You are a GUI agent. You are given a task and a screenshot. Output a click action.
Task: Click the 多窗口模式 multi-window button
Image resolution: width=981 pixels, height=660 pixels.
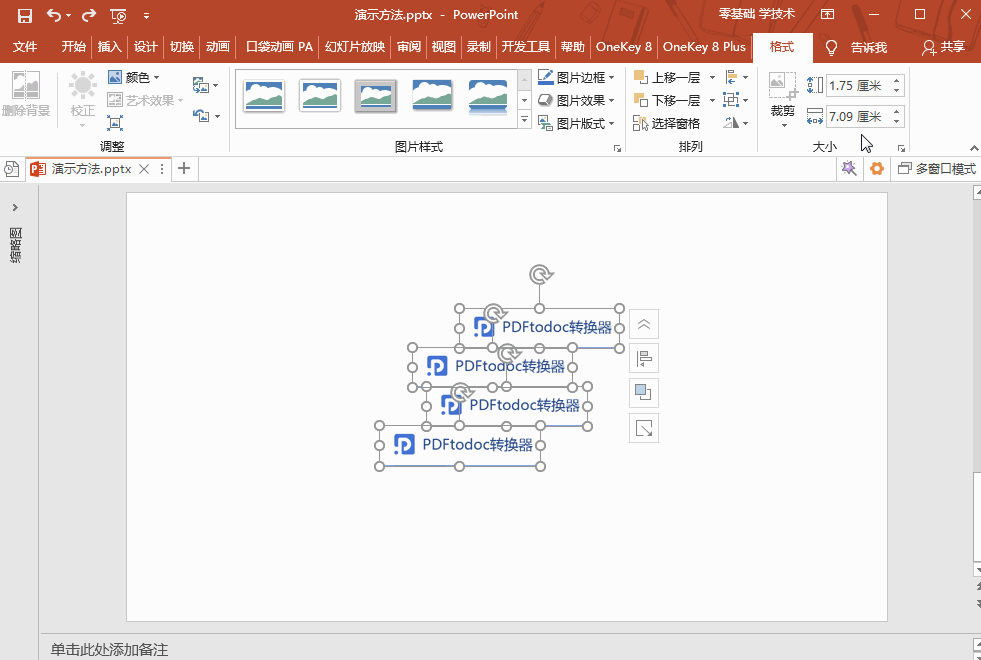(937, 169)
